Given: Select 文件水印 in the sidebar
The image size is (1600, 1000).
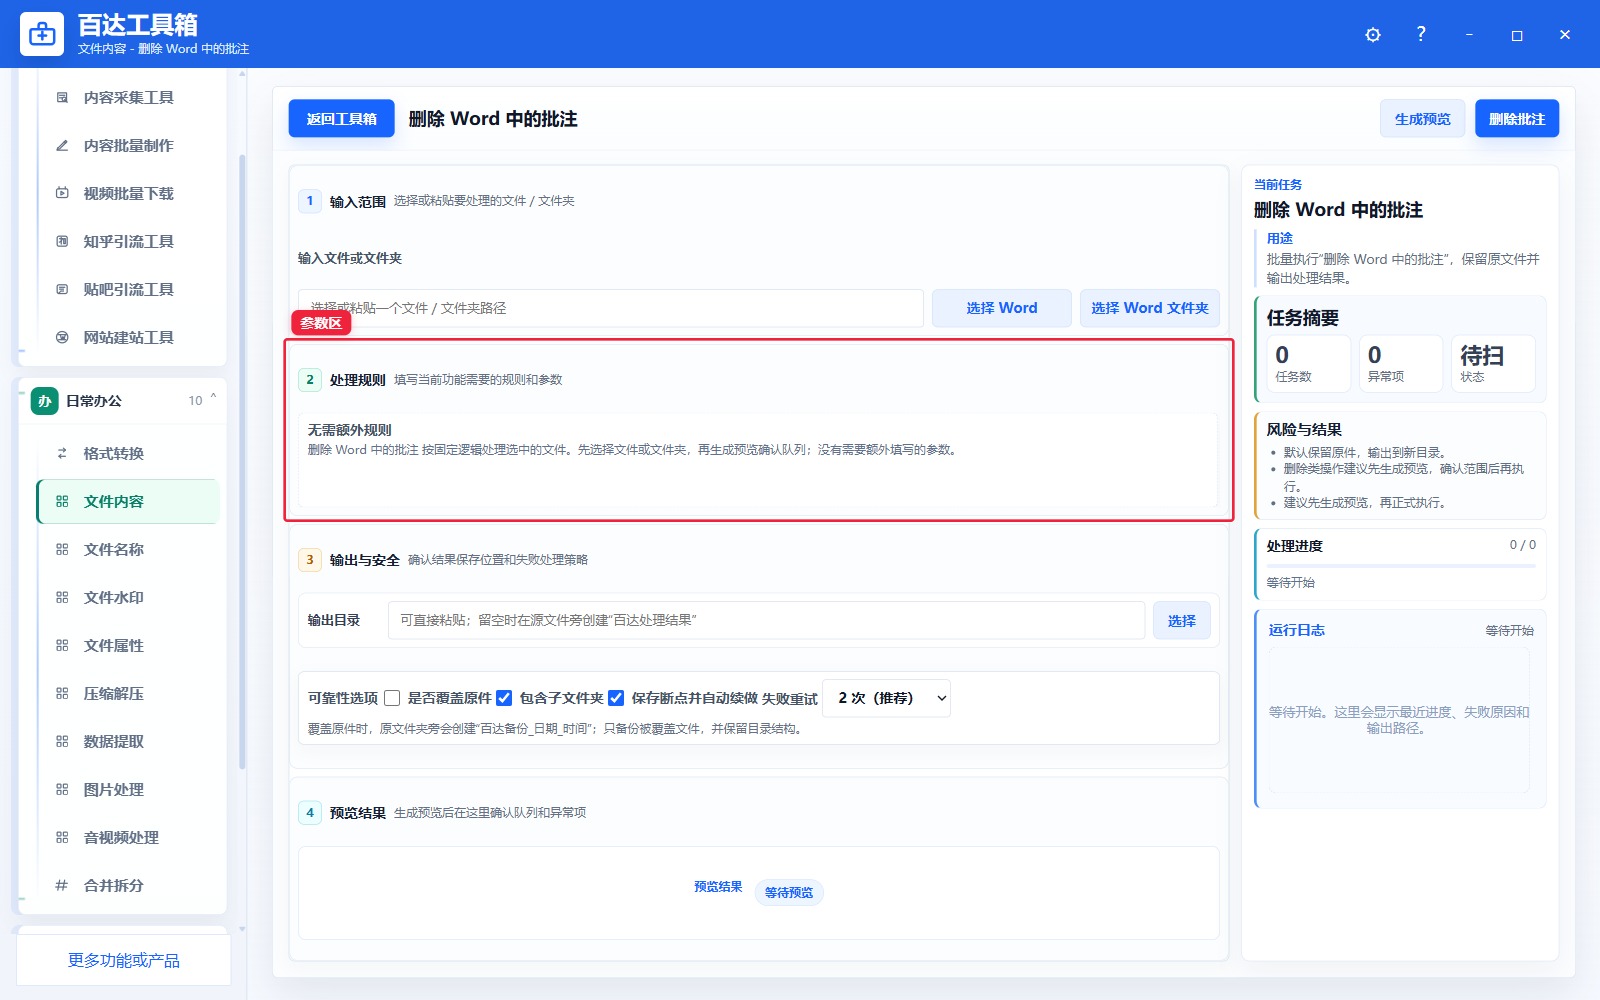Looking at the screenshot, I should (129, 597).
